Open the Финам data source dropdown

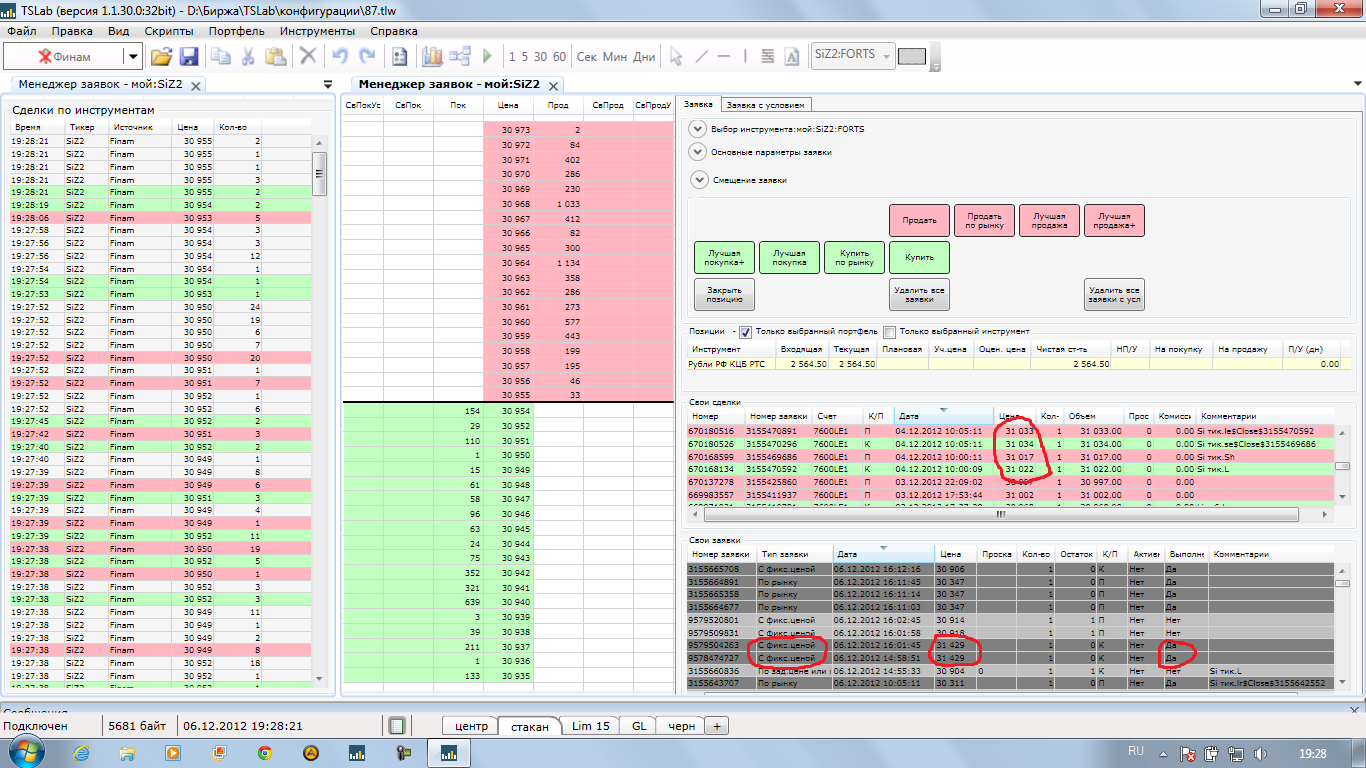(x=133, y=57)
